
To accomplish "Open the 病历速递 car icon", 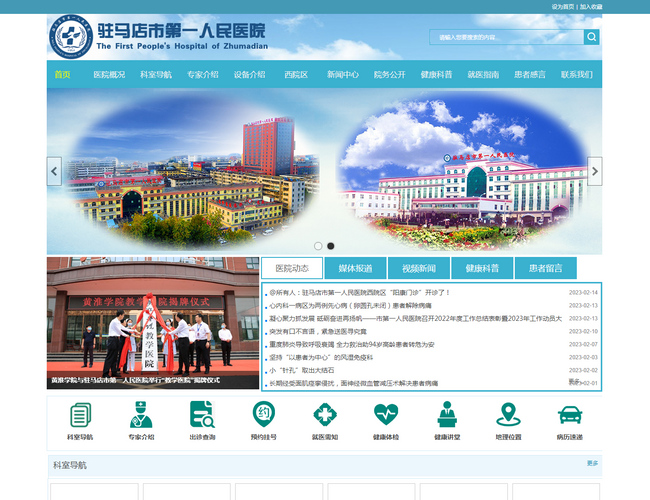I will tap(569, 415).
